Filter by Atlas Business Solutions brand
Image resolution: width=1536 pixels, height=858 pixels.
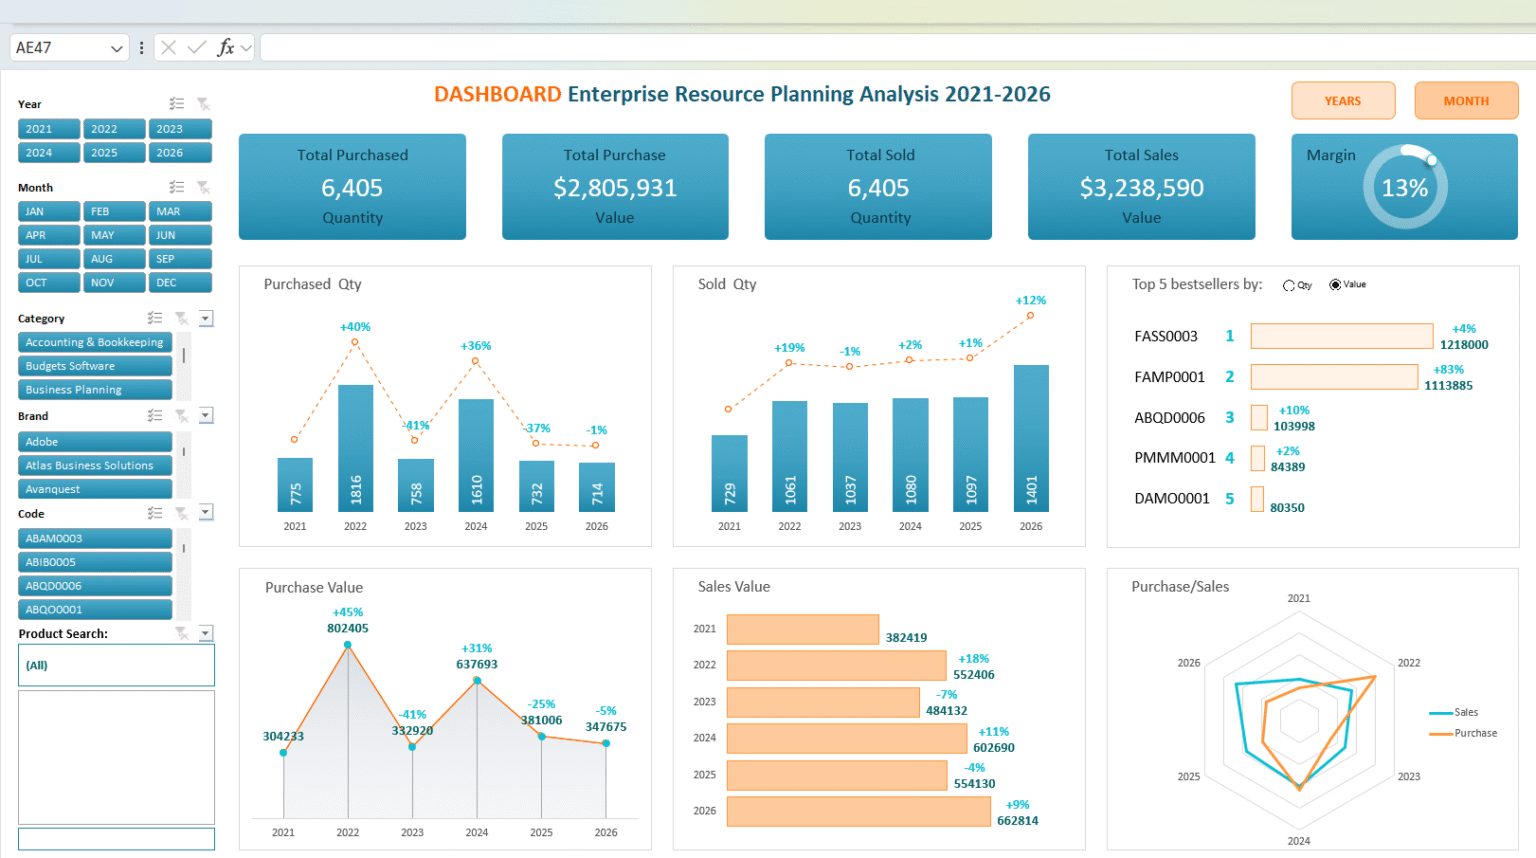pyautogui.click(x=95, y=466)
